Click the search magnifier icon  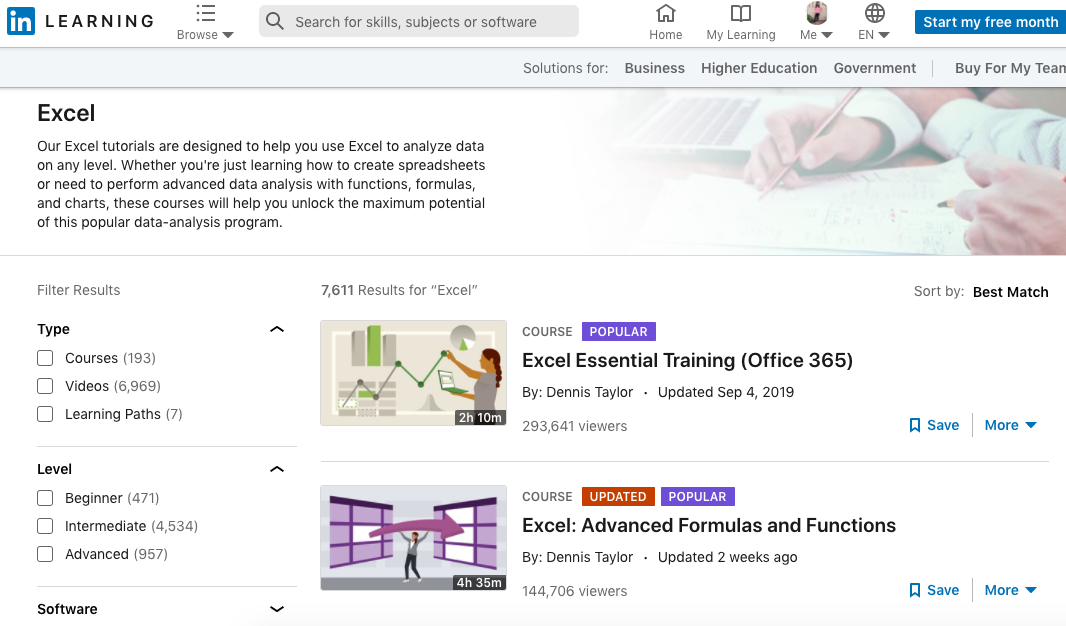pyautogui.click(x=275, y=21)
